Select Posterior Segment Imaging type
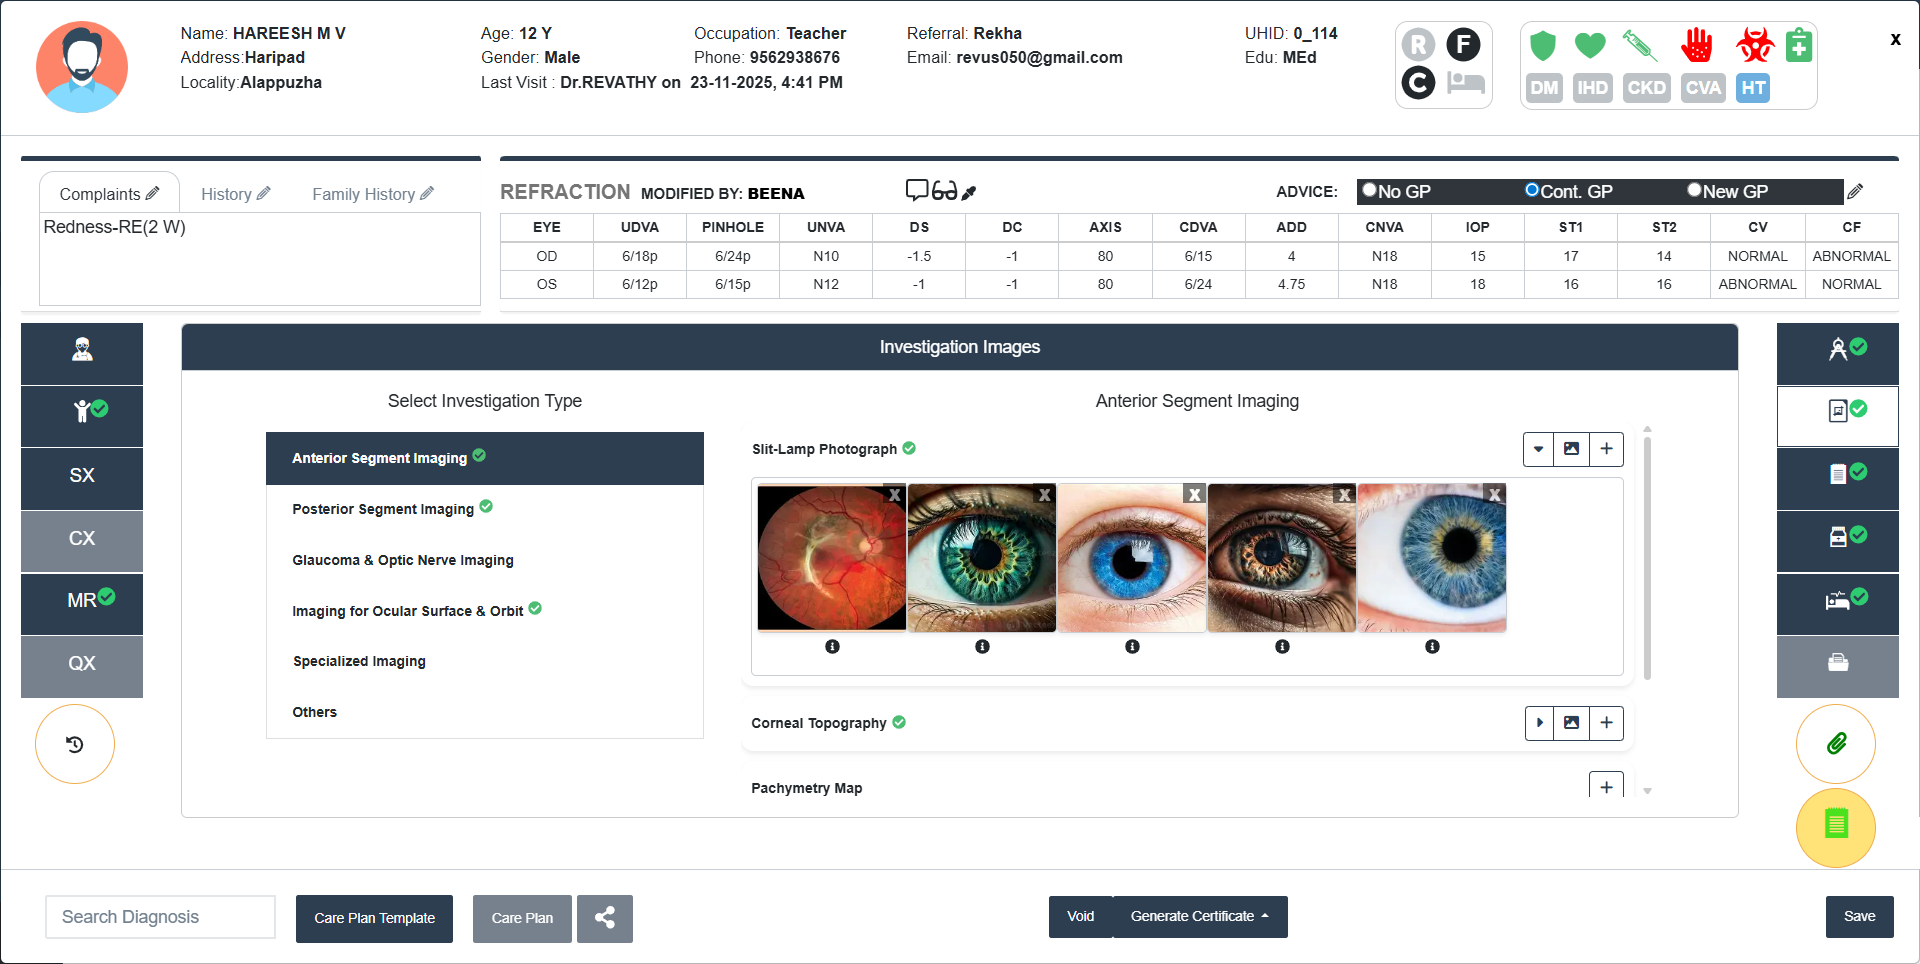The image size is (1920, 964). pos(383,509)
